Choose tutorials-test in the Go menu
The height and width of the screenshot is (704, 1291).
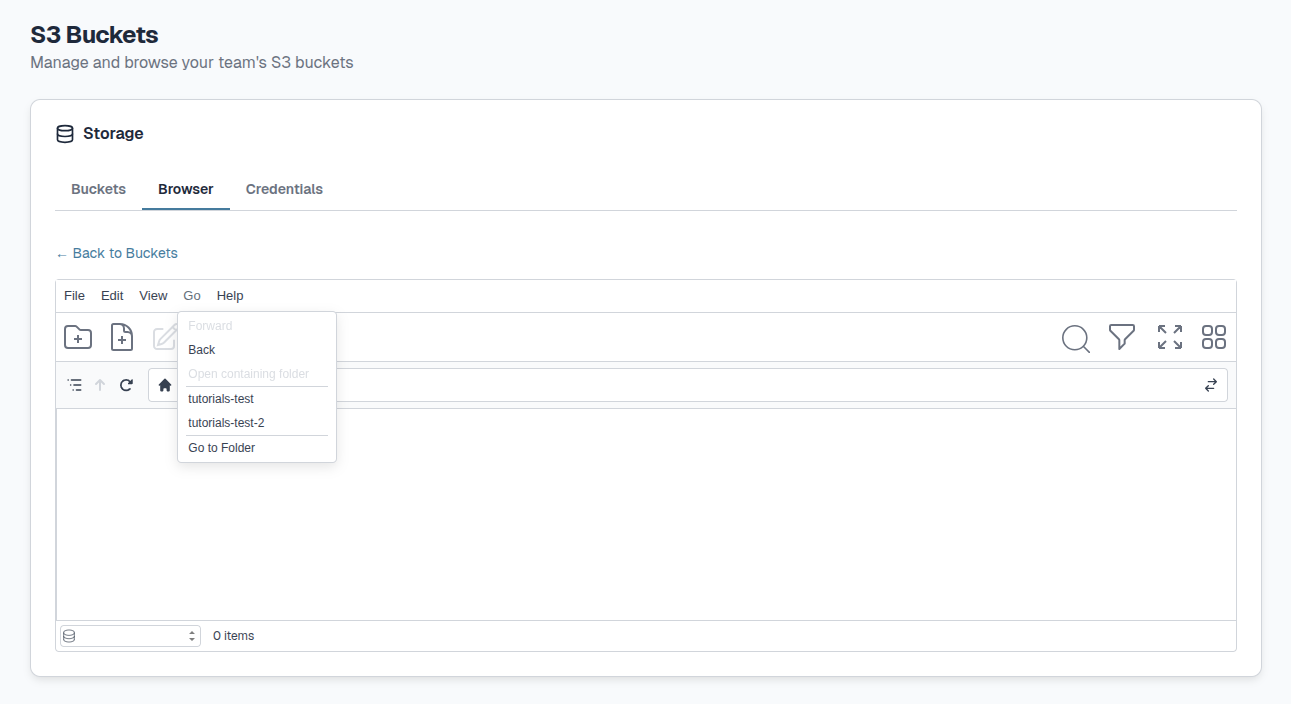pyautogui.click(x=221, y=399)
